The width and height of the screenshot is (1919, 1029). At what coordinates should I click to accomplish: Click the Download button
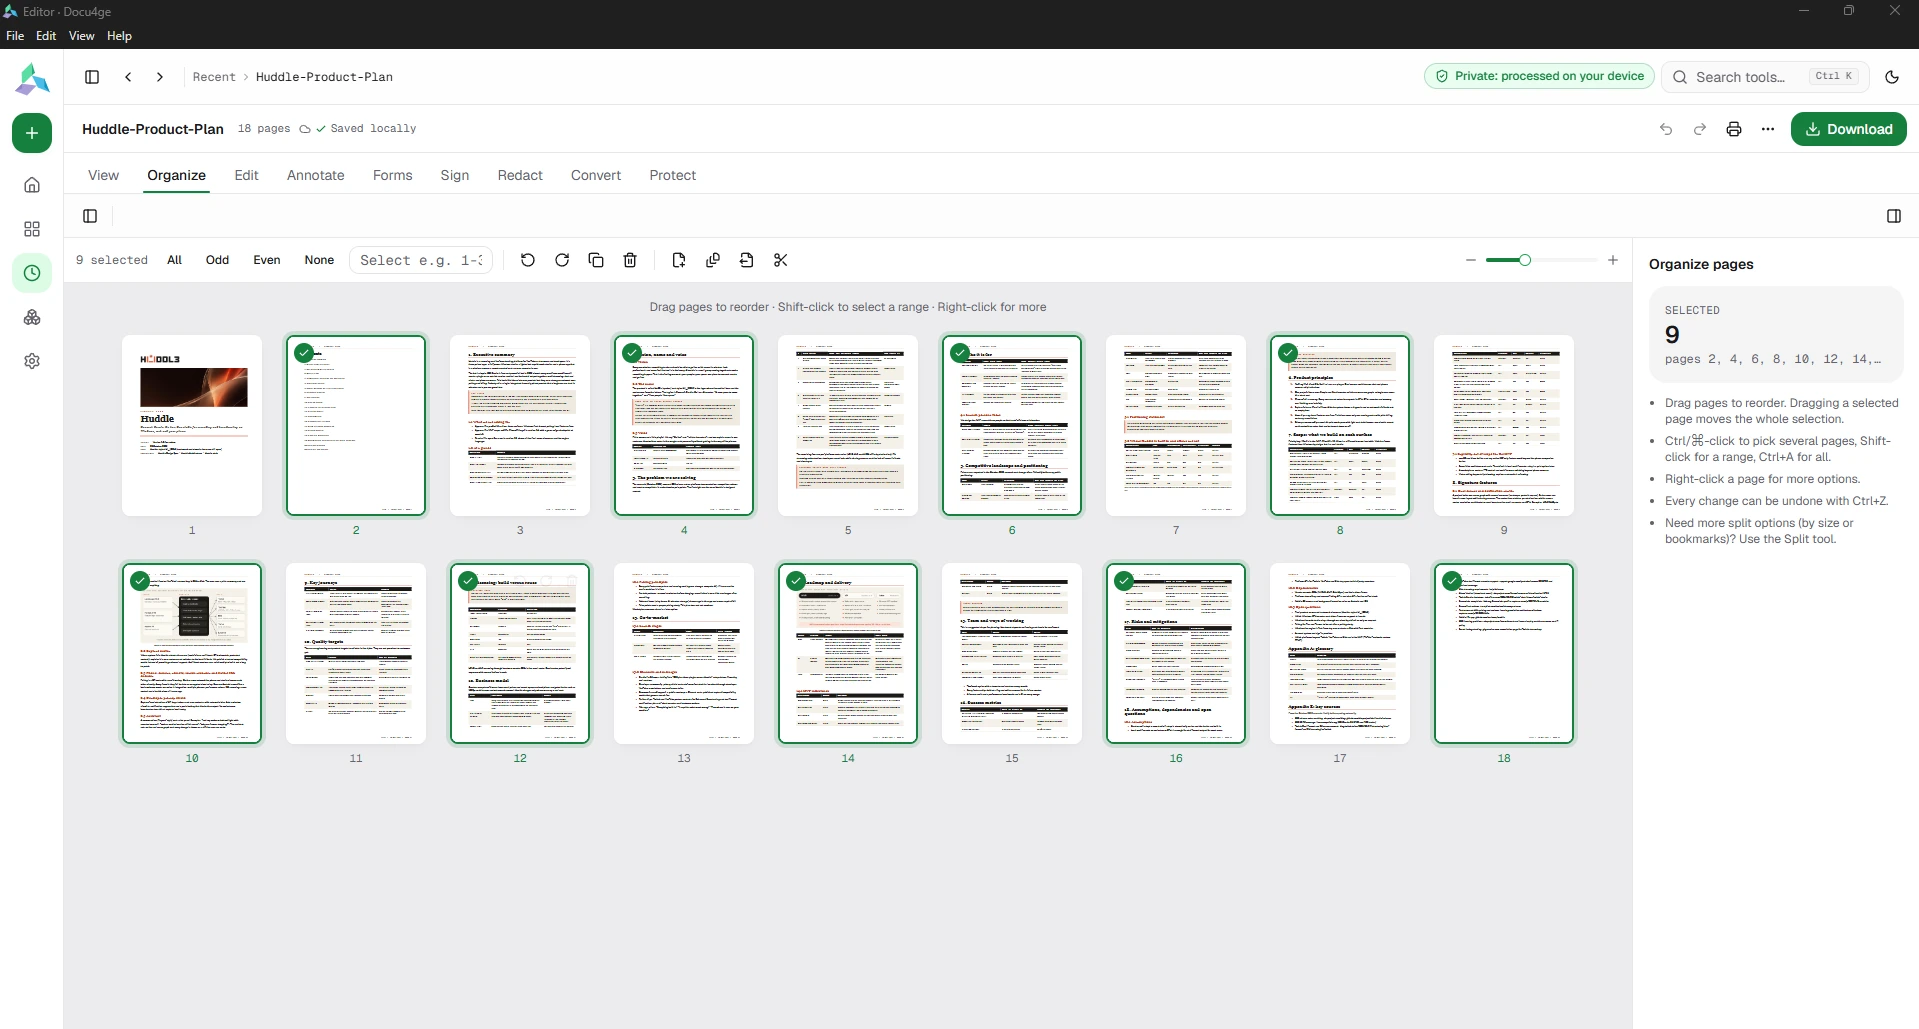1849,129
